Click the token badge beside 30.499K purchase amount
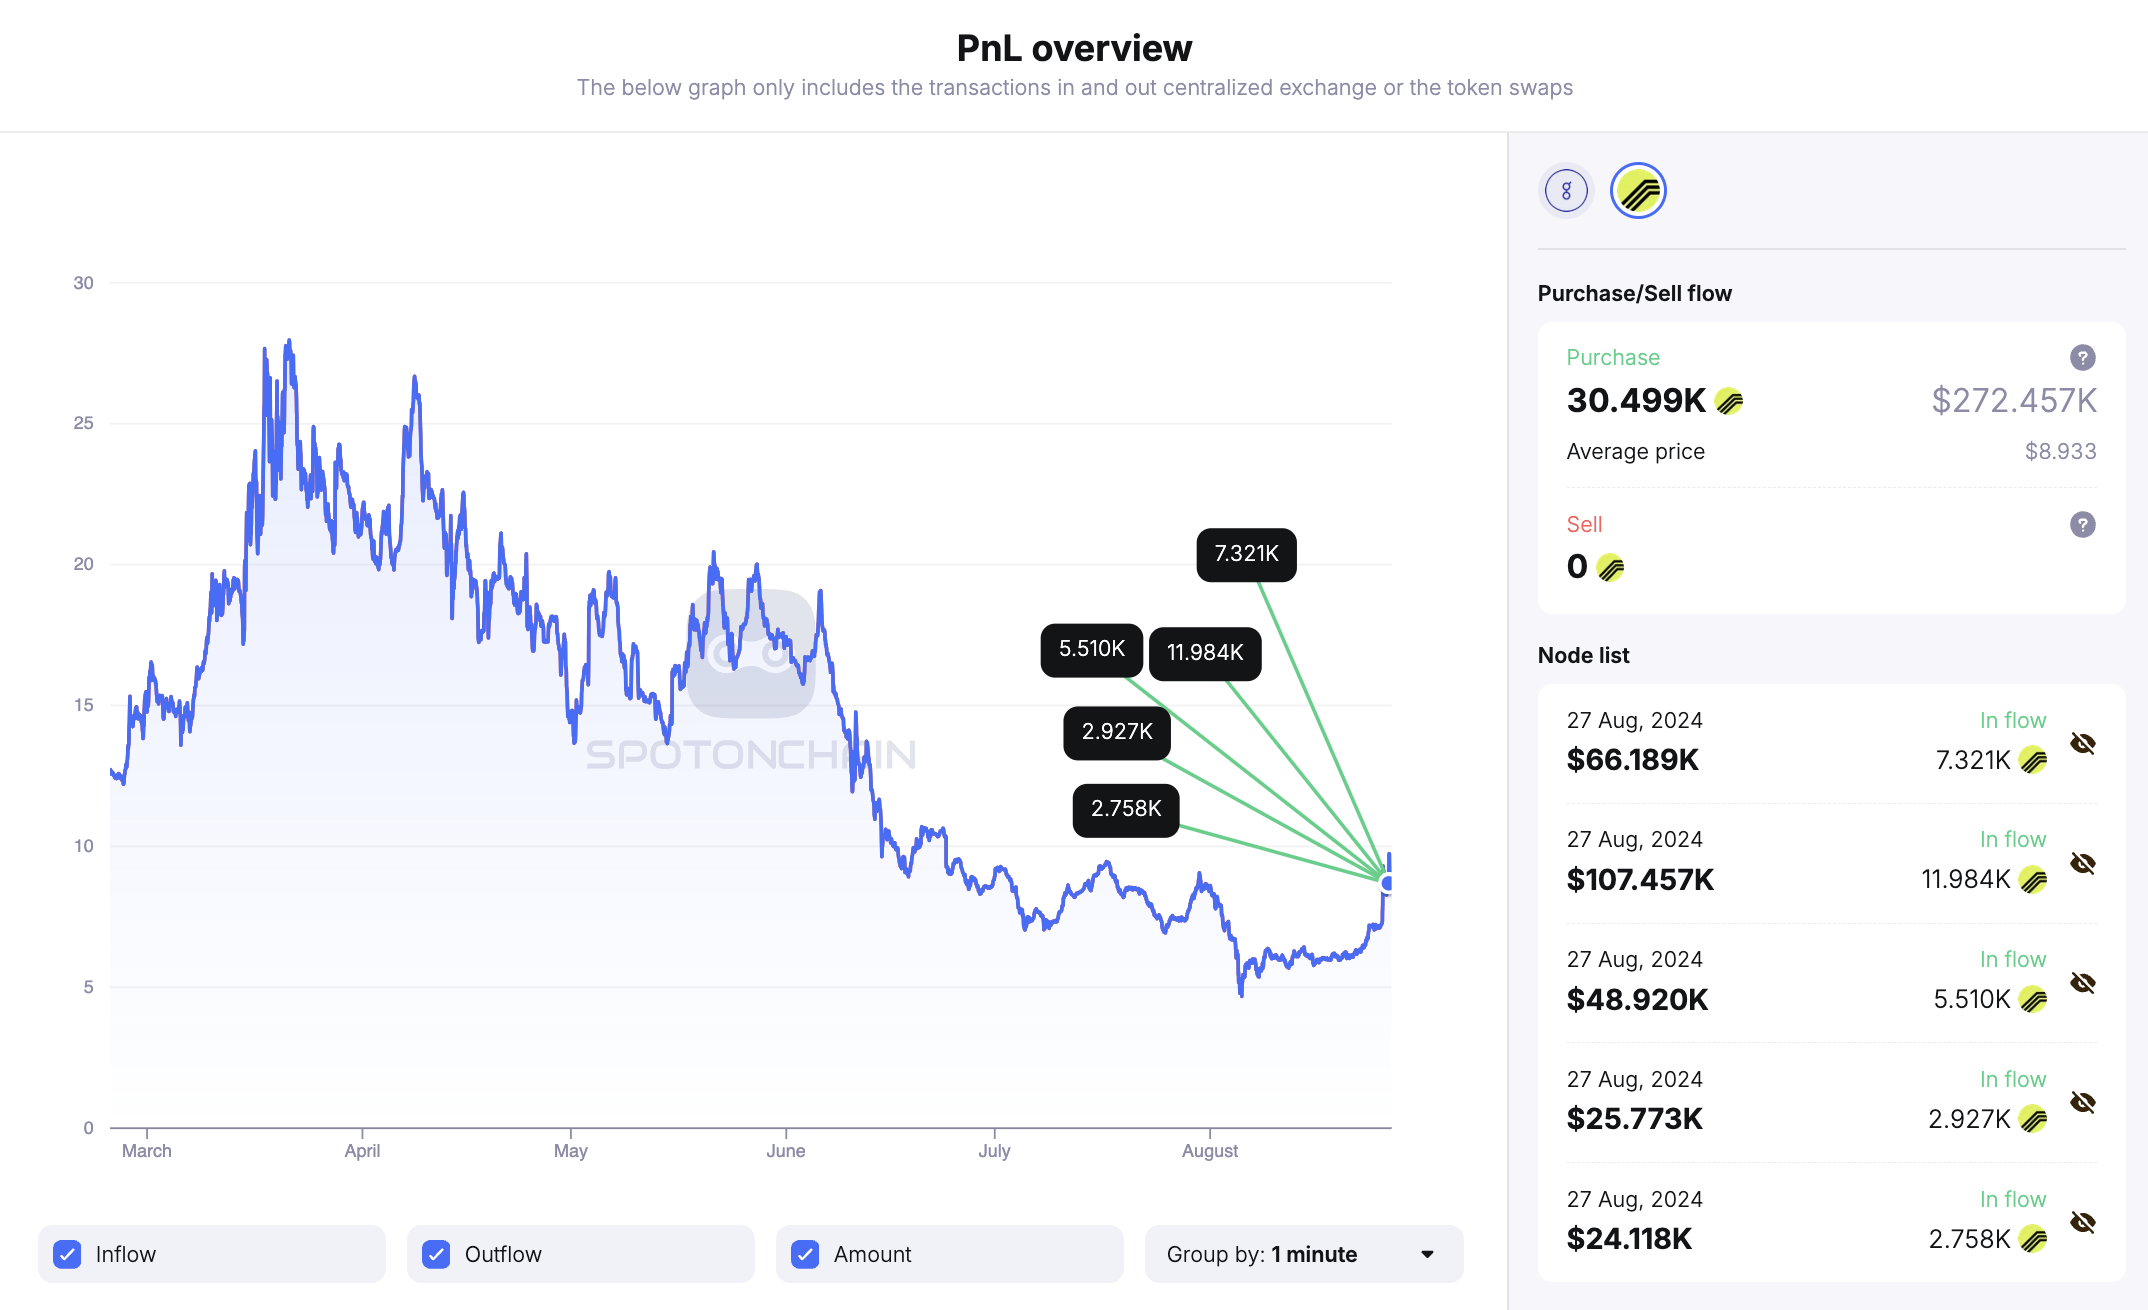The image size is (2148, 1310). [1730, 401]
